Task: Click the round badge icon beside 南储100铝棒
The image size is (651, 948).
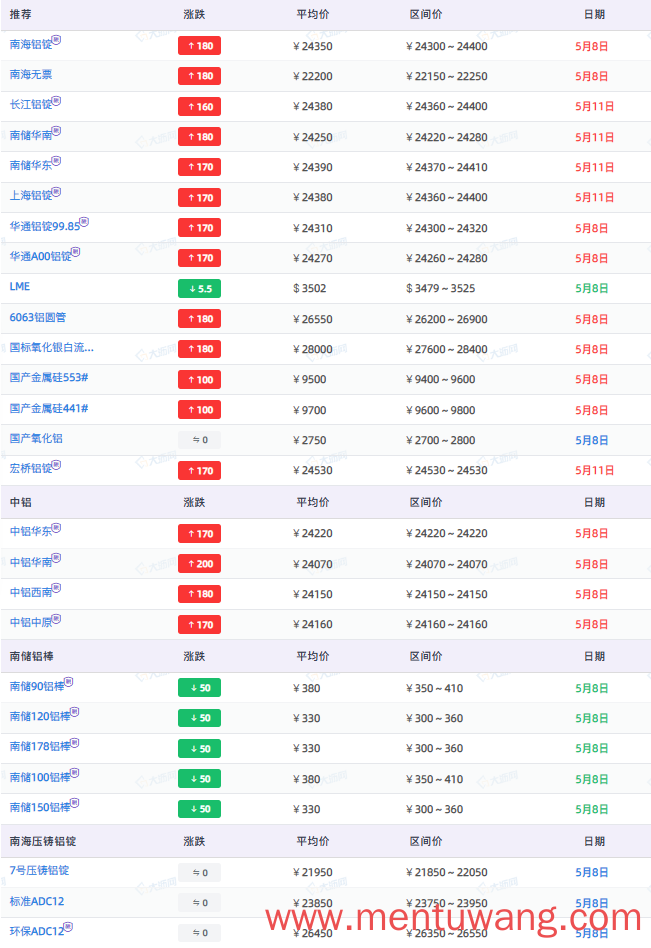Action: pos(74,773)
